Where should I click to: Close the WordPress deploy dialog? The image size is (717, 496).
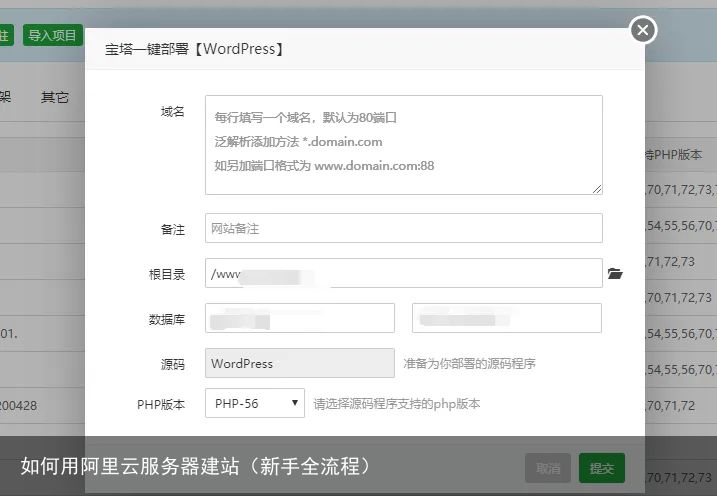pyautogui.click(x=643, y=30)
